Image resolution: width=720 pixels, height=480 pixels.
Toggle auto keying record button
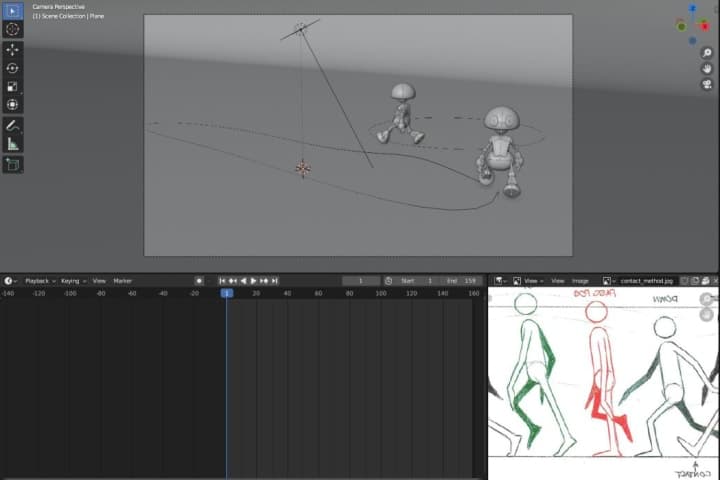(x=199, y=281)
